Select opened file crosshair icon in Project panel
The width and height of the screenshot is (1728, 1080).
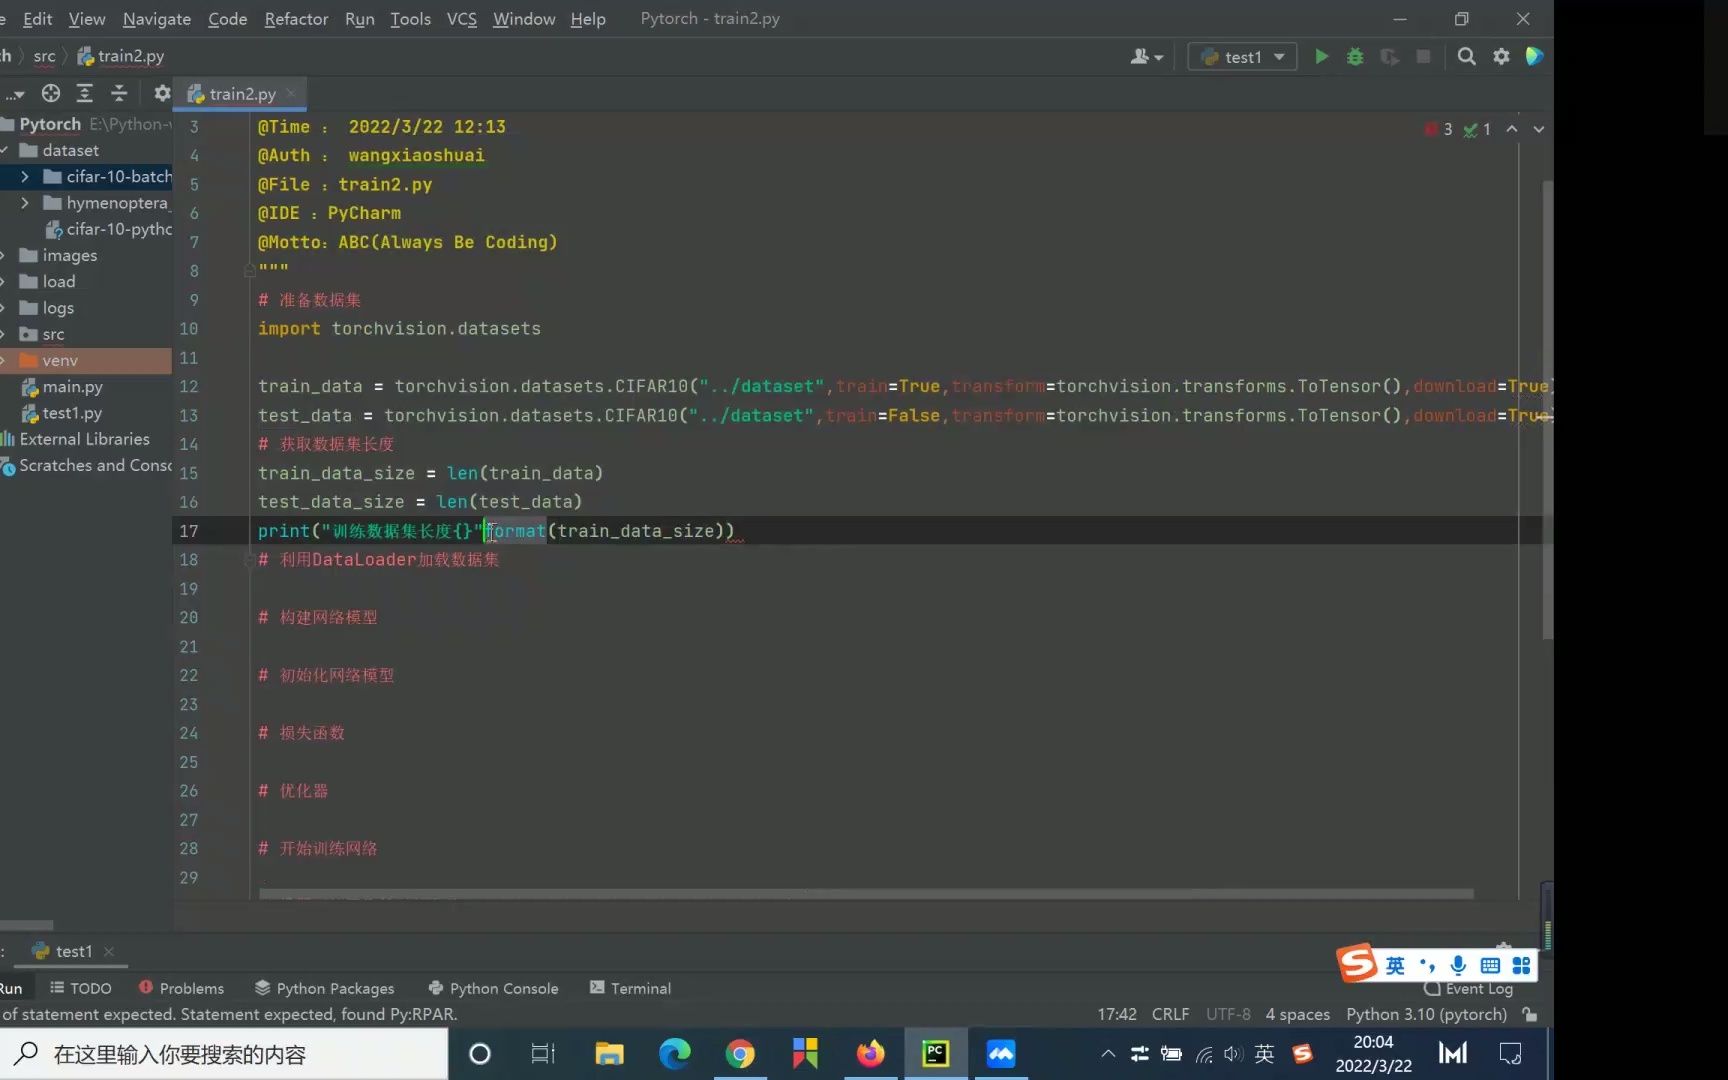point(51,93)
